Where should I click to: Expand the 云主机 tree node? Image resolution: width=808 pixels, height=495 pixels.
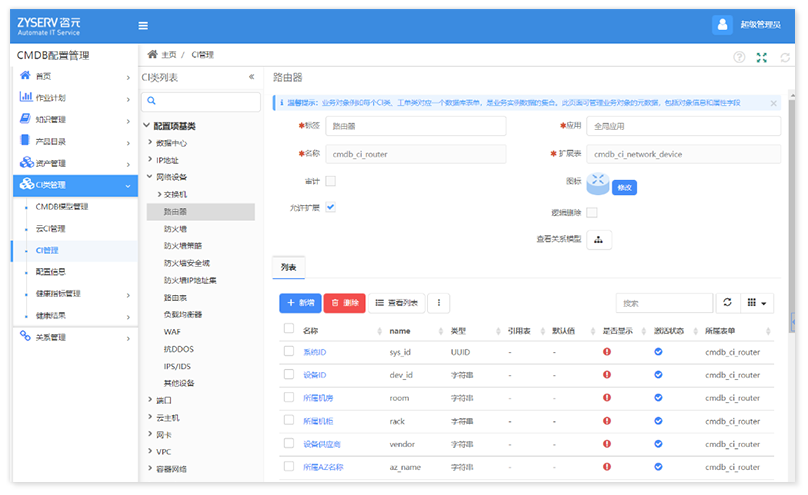coord(150,417)
